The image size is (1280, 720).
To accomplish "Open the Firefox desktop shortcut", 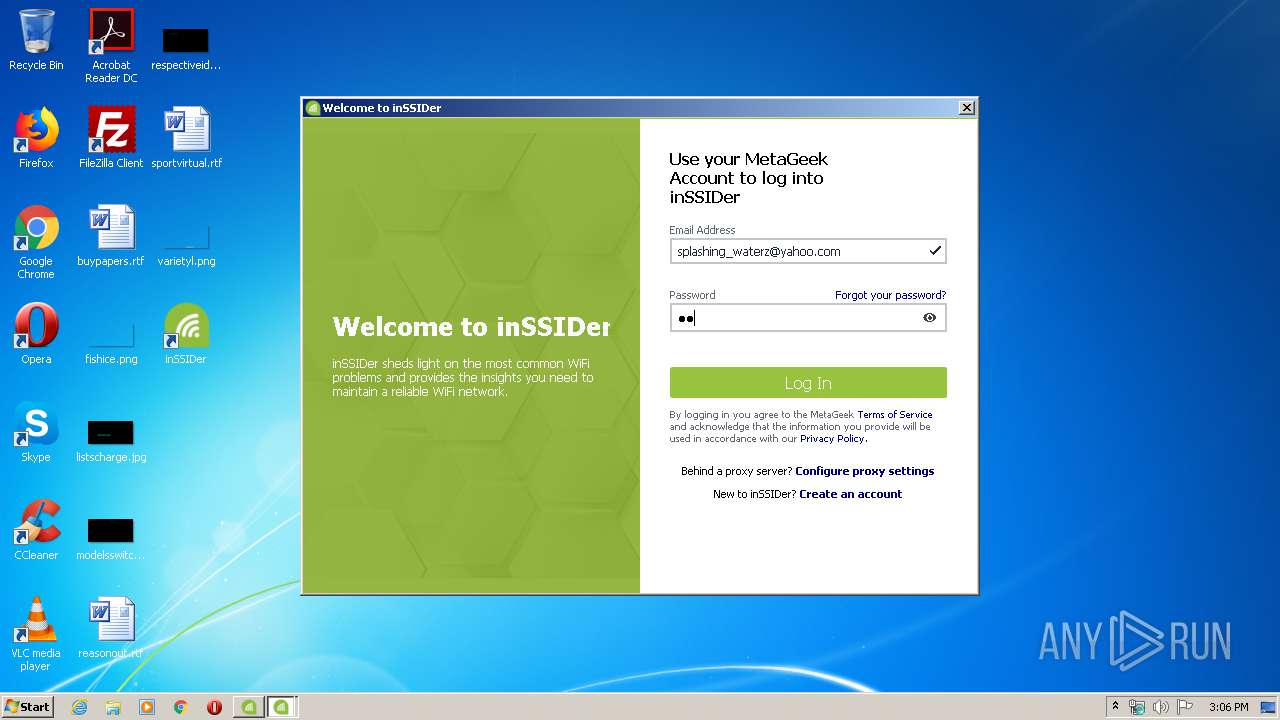I will pyautogui.click(x=36, y=138).
